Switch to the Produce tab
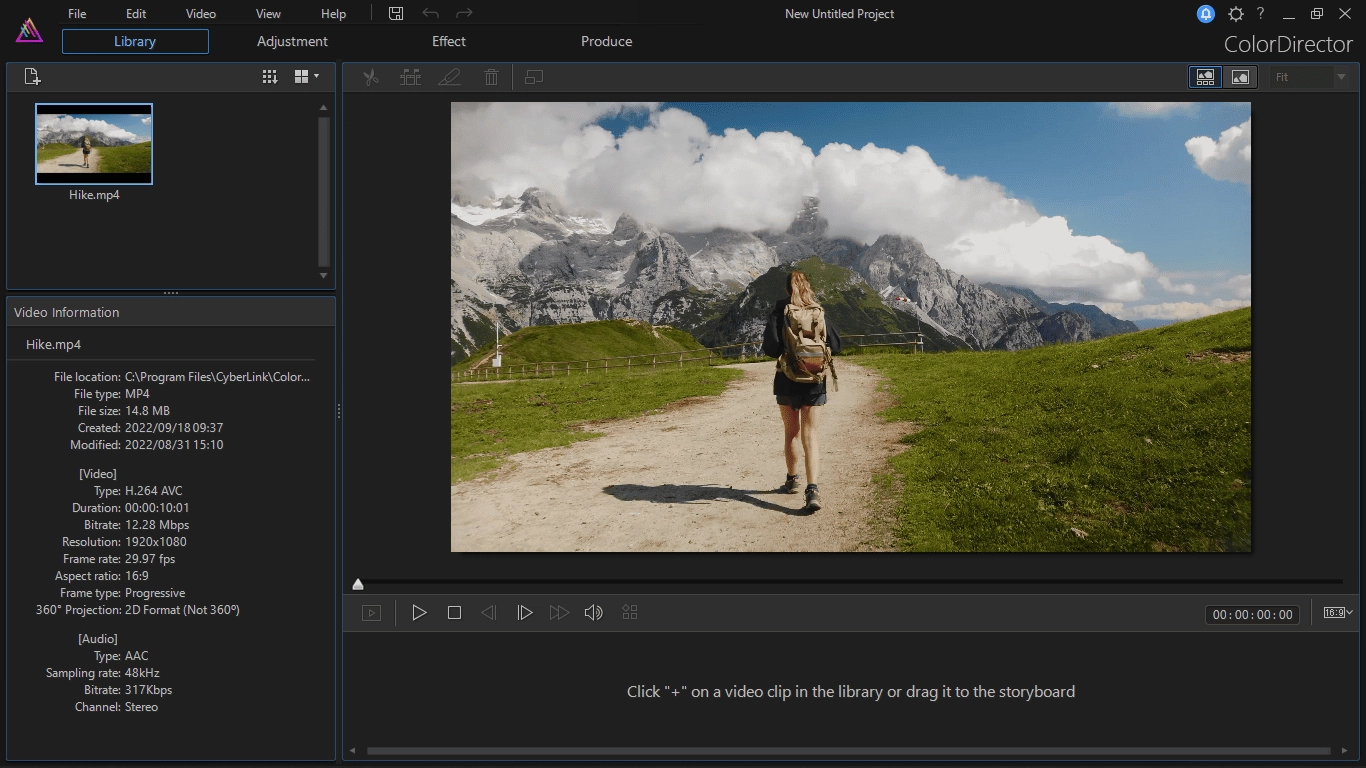Screen dimensions: 1366x768 (607, 41)
